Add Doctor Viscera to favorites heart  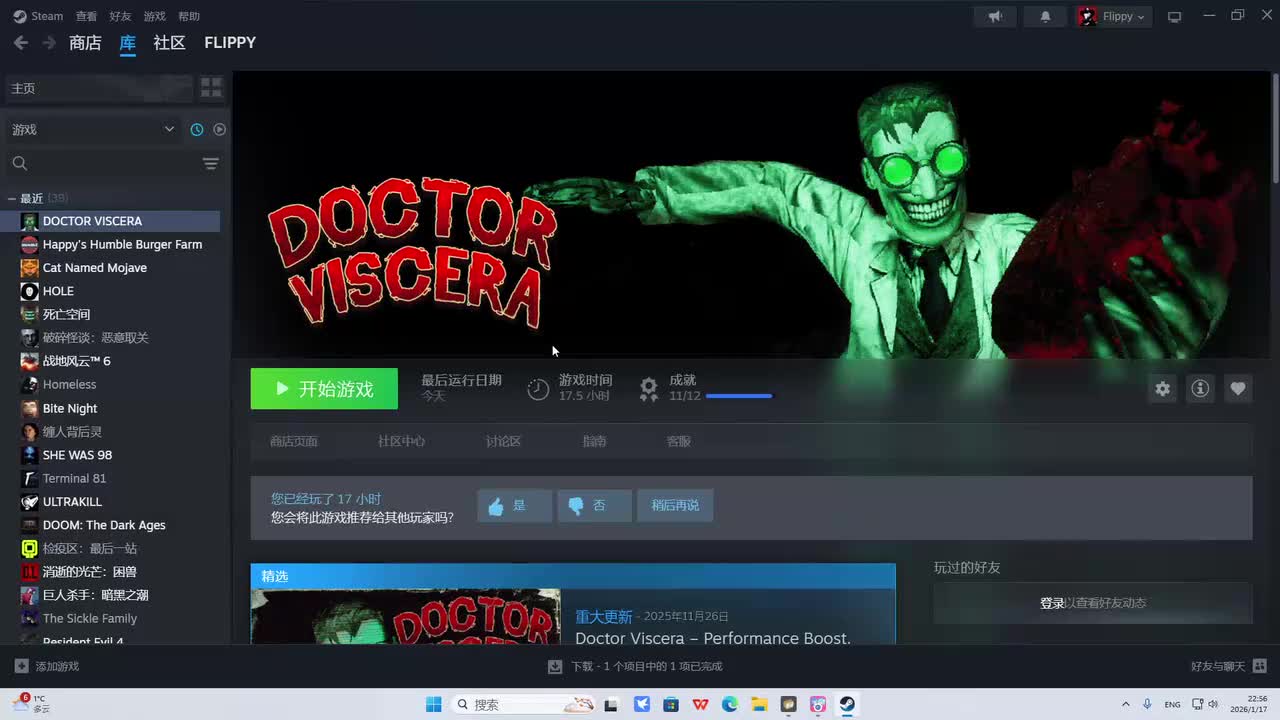[x=1238, y=389]
